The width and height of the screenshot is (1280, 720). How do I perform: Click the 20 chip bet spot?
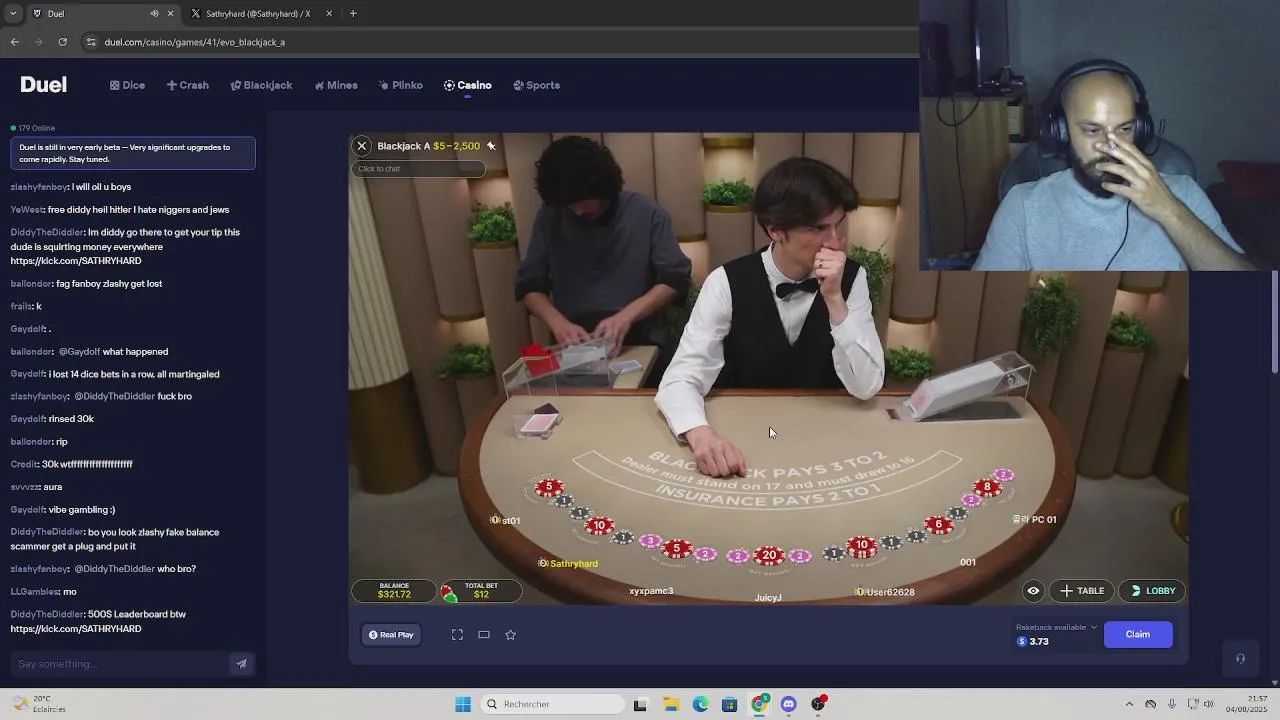tap(768, 555)
